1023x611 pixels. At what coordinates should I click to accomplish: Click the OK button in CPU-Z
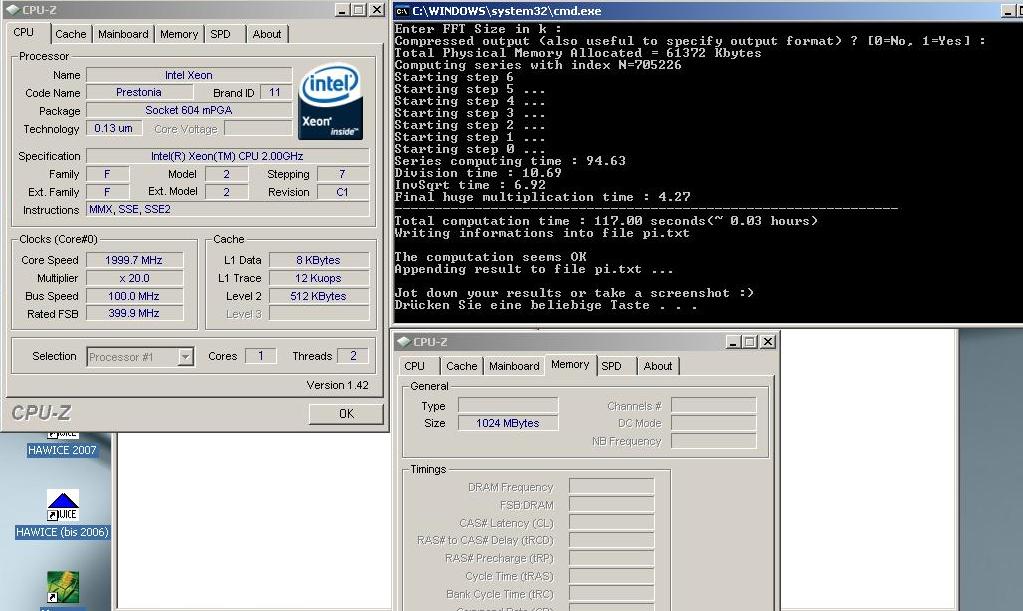(346, 413)
